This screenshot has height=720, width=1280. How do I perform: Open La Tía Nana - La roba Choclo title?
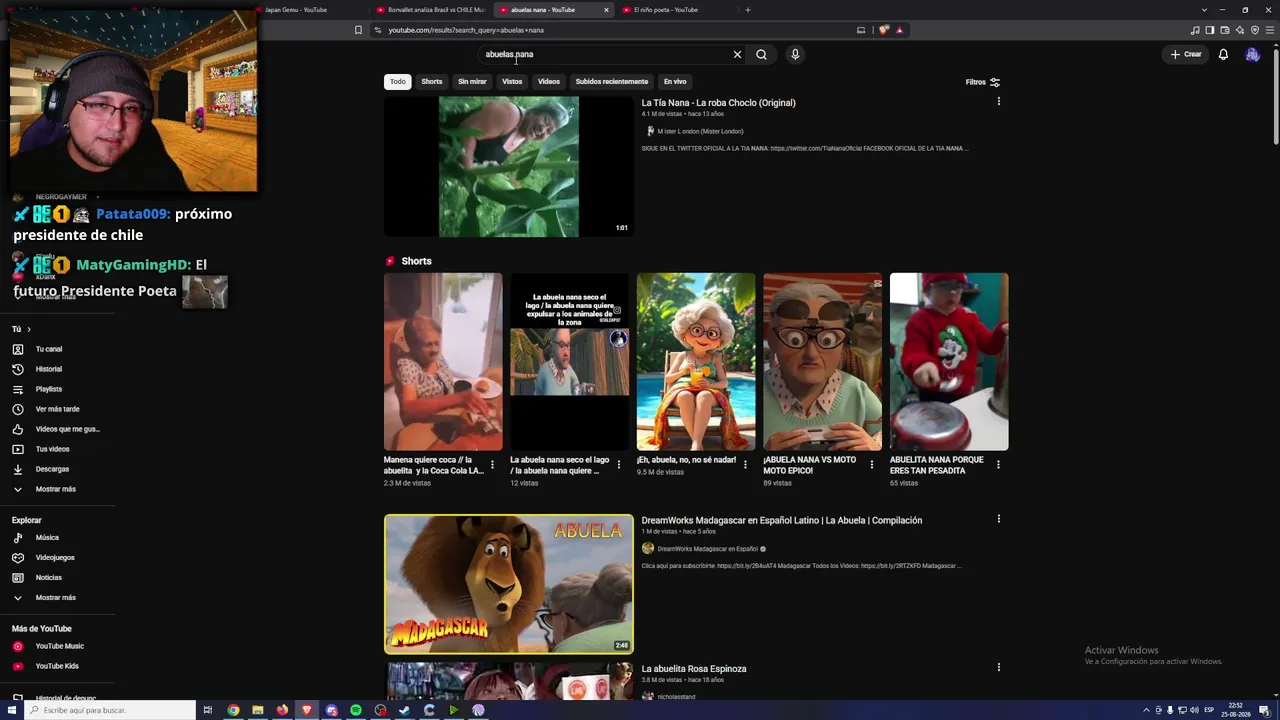718,103
